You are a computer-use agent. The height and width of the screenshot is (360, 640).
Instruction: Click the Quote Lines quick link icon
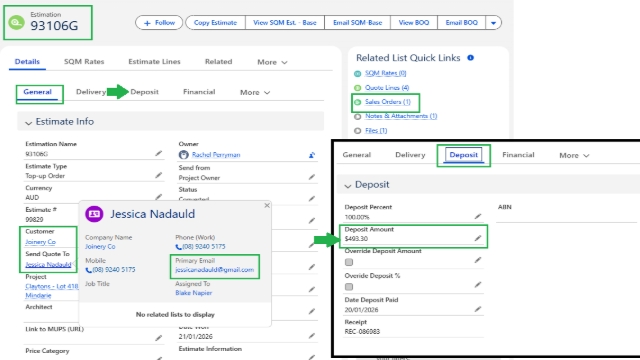(x=358, y=88)
